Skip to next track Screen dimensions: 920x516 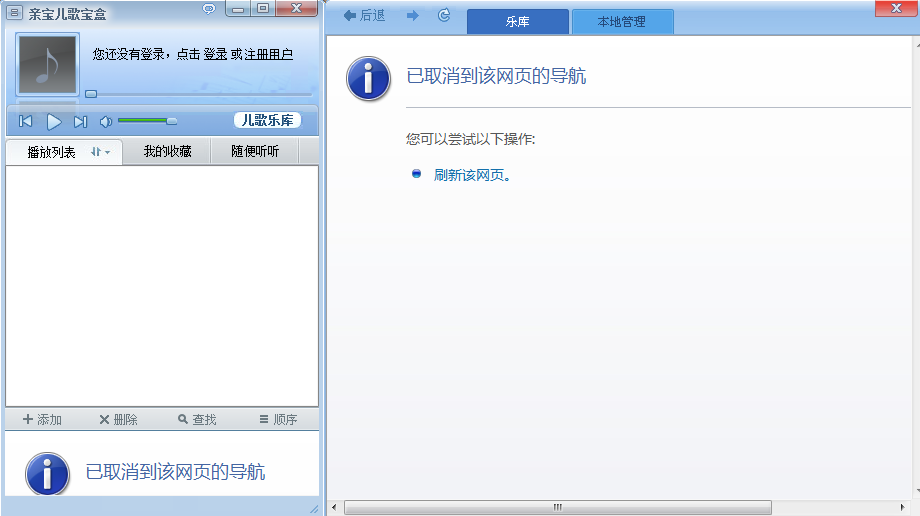tap(80, 122)
